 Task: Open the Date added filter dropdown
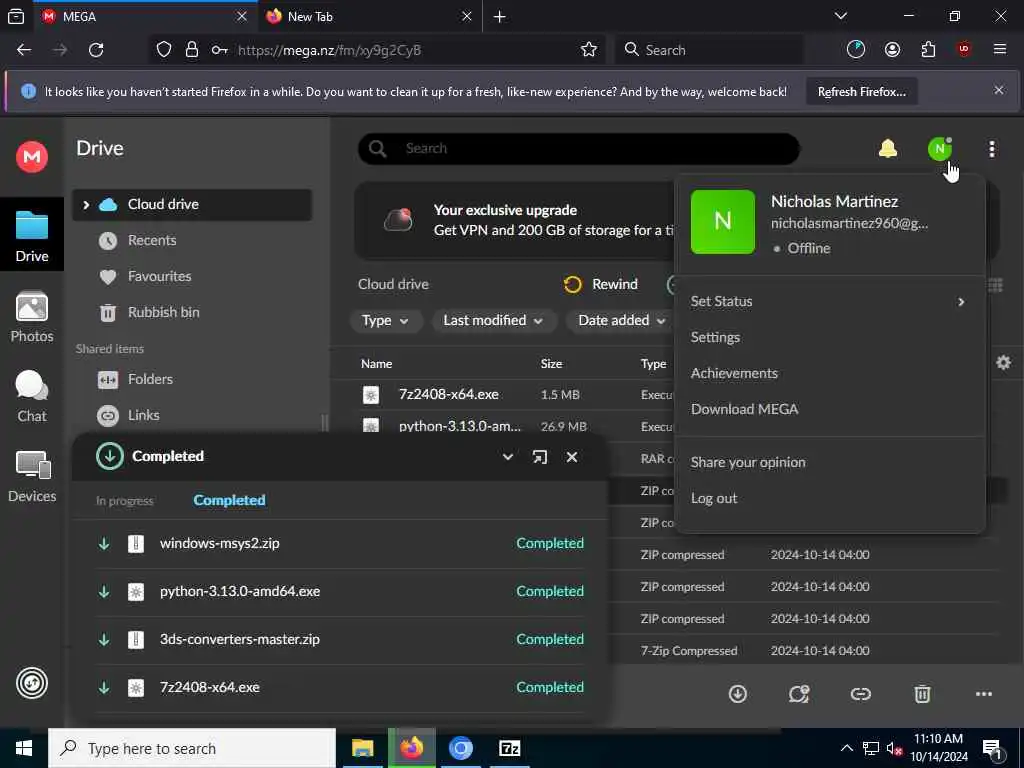(621, 321)
